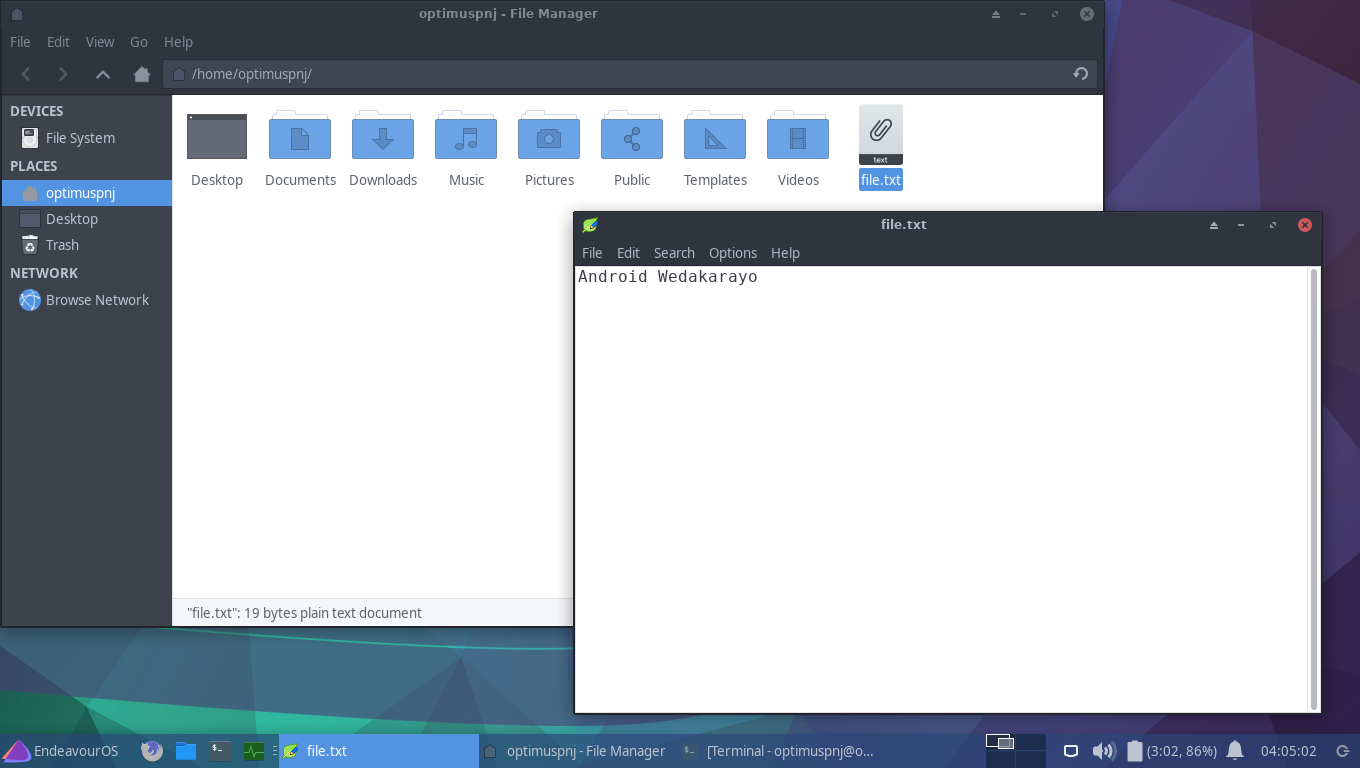Open the Desktop folder icon in file view
1360x768 pixels.
pyautogui.click(x=217, y=137)
